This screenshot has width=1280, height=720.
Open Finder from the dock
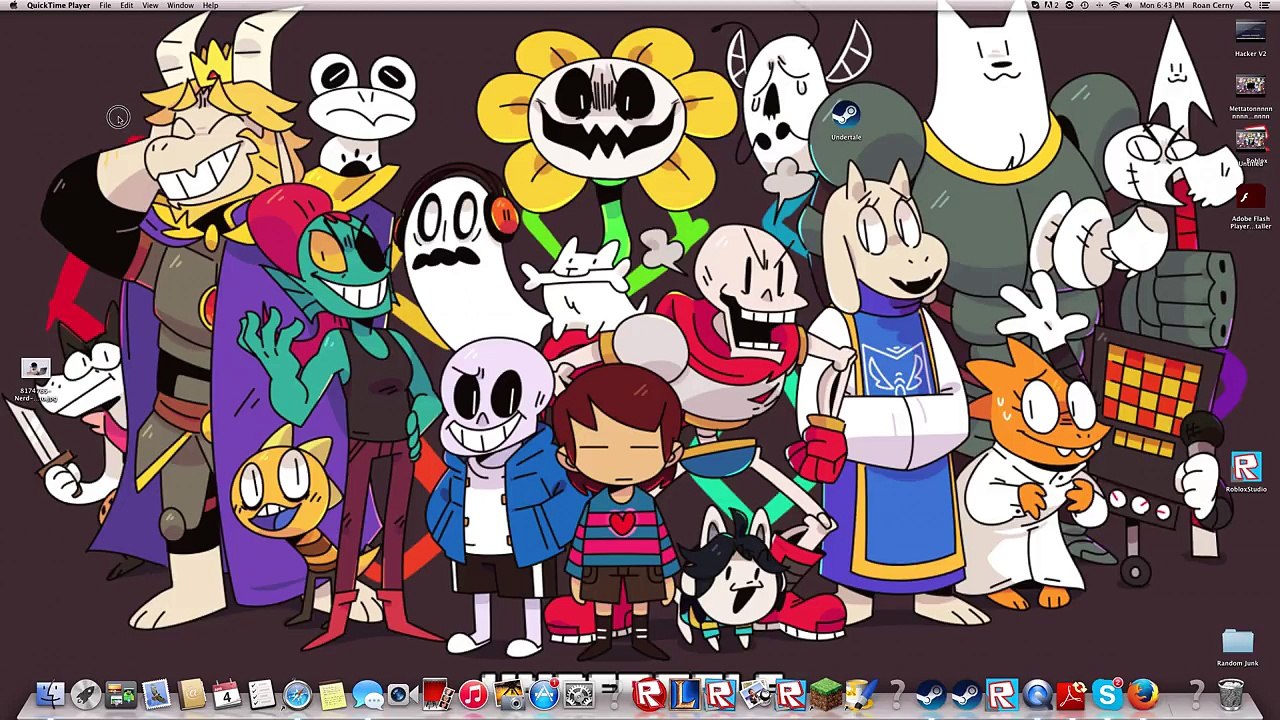tap(50, 695)
